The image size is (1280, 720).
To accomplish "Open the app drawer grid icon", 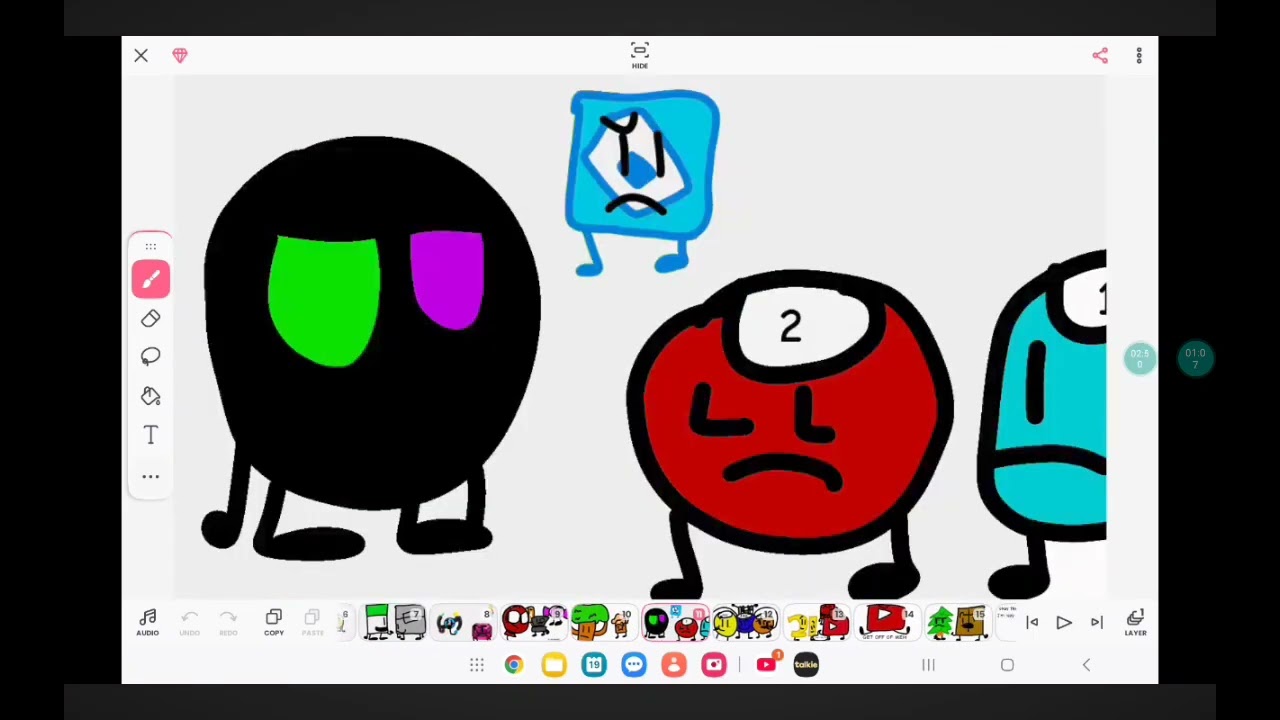I will (477, 665).
